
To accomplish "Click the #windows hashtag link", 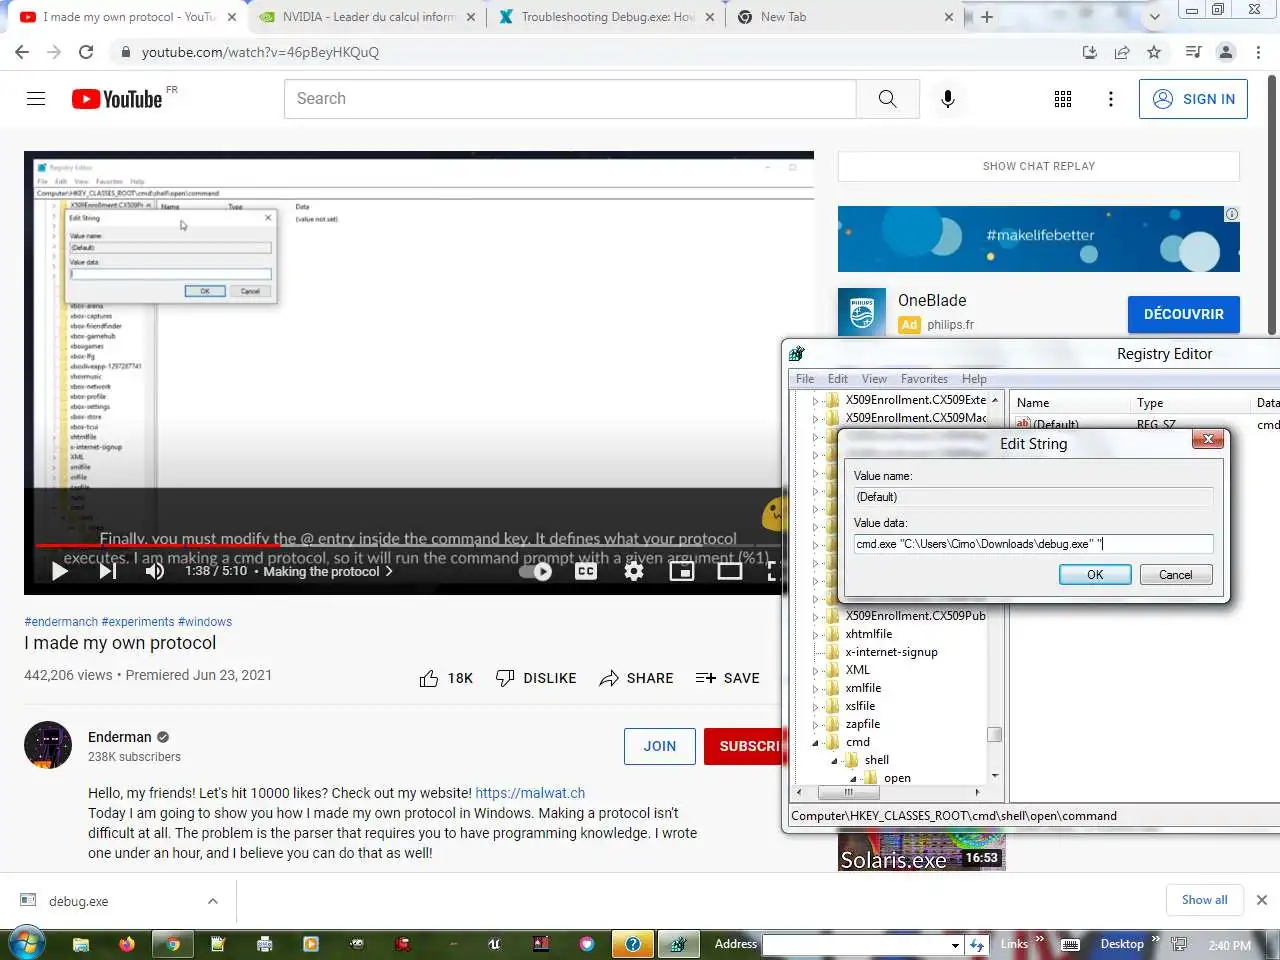I will (205, 622).
